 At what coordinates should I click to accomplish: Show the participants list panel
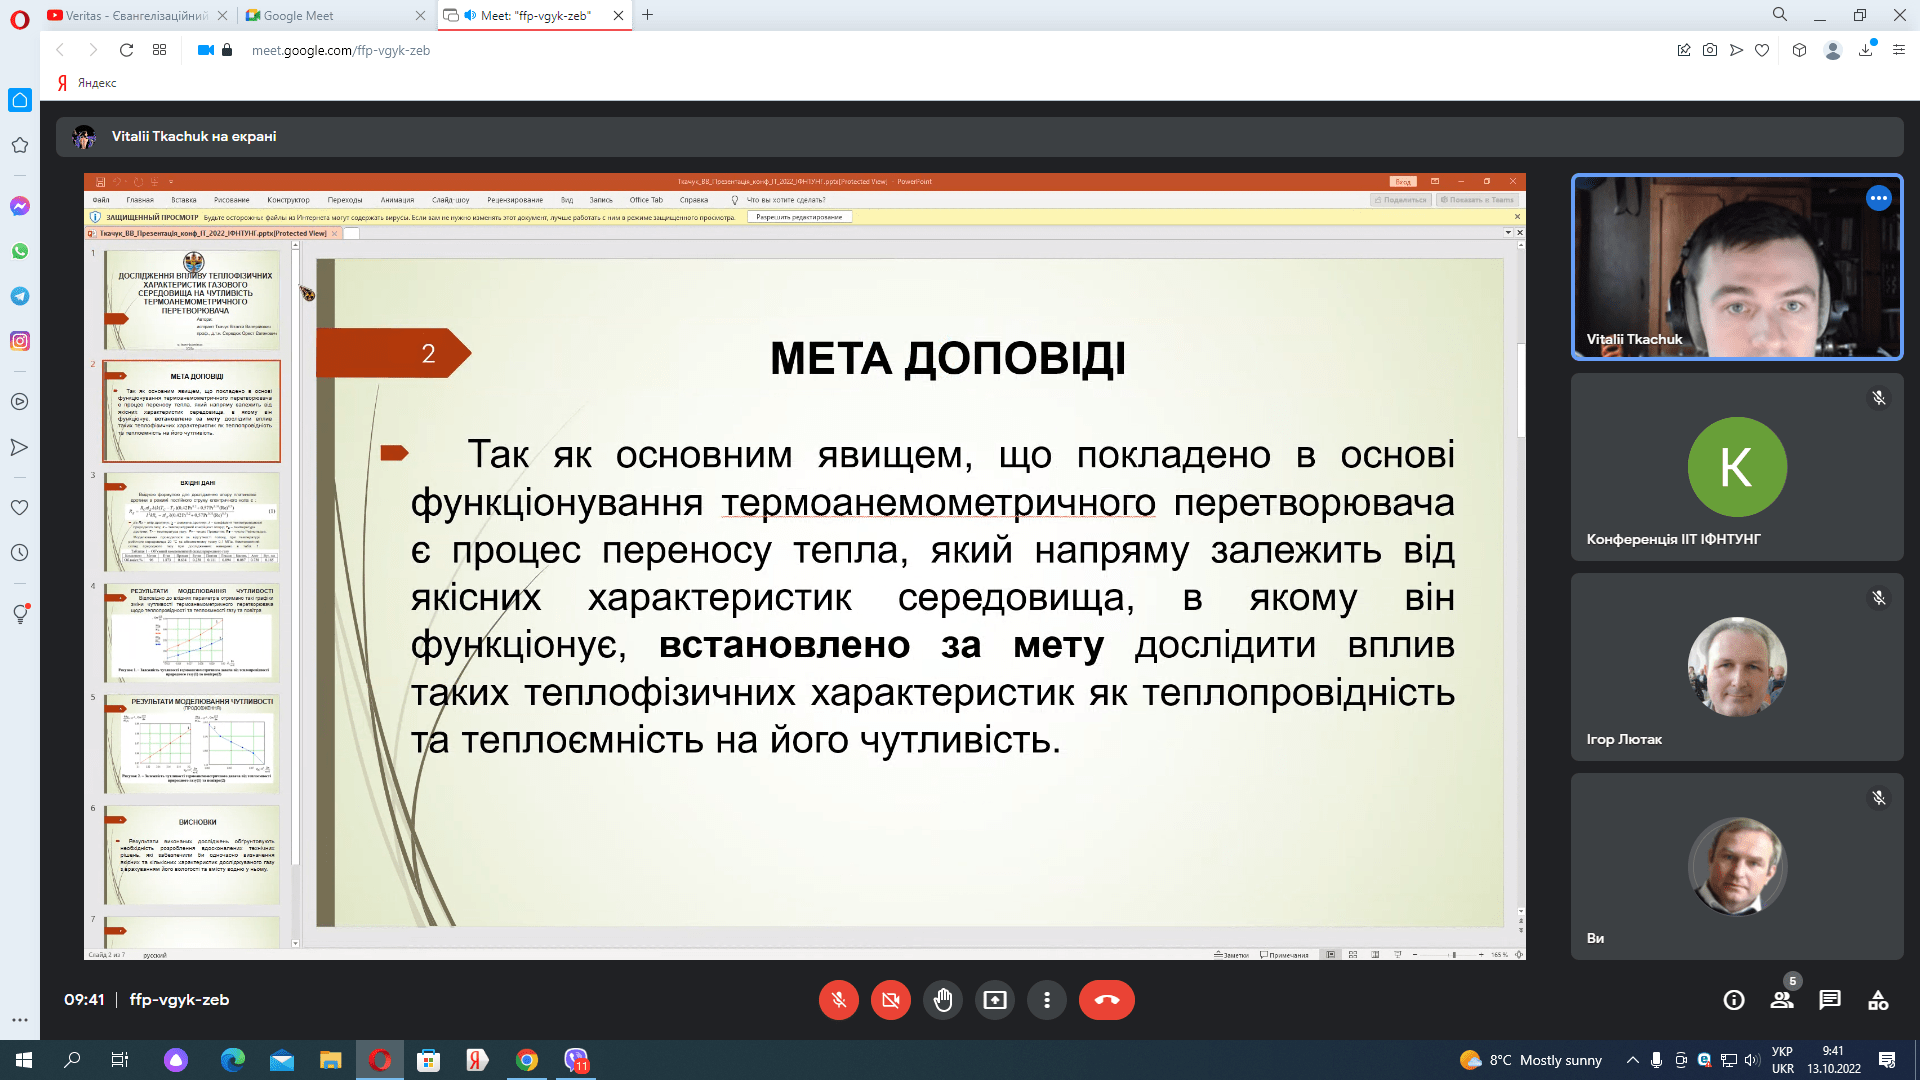pos(1782,1000)
